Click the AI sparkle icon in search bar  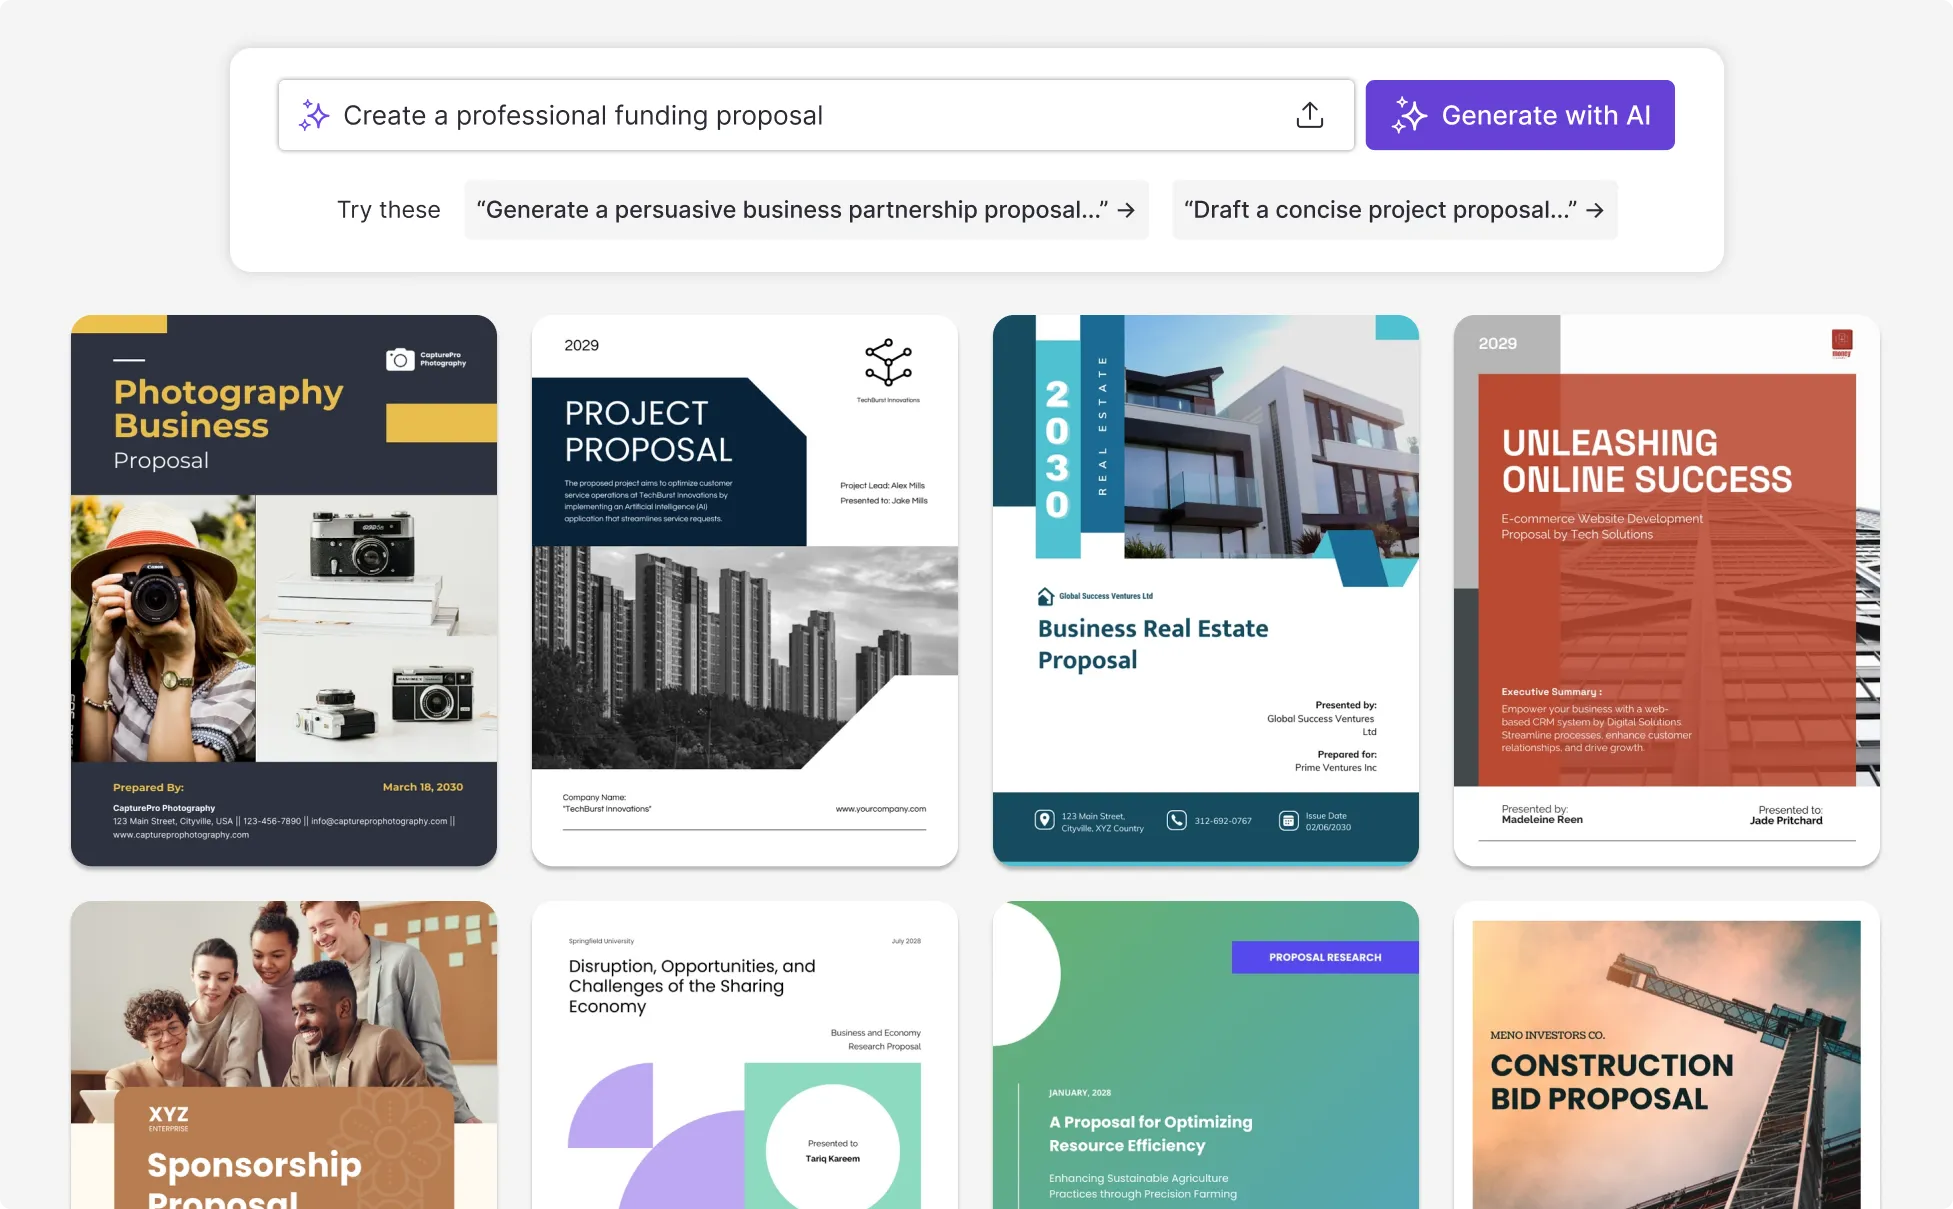pos(311,114)
